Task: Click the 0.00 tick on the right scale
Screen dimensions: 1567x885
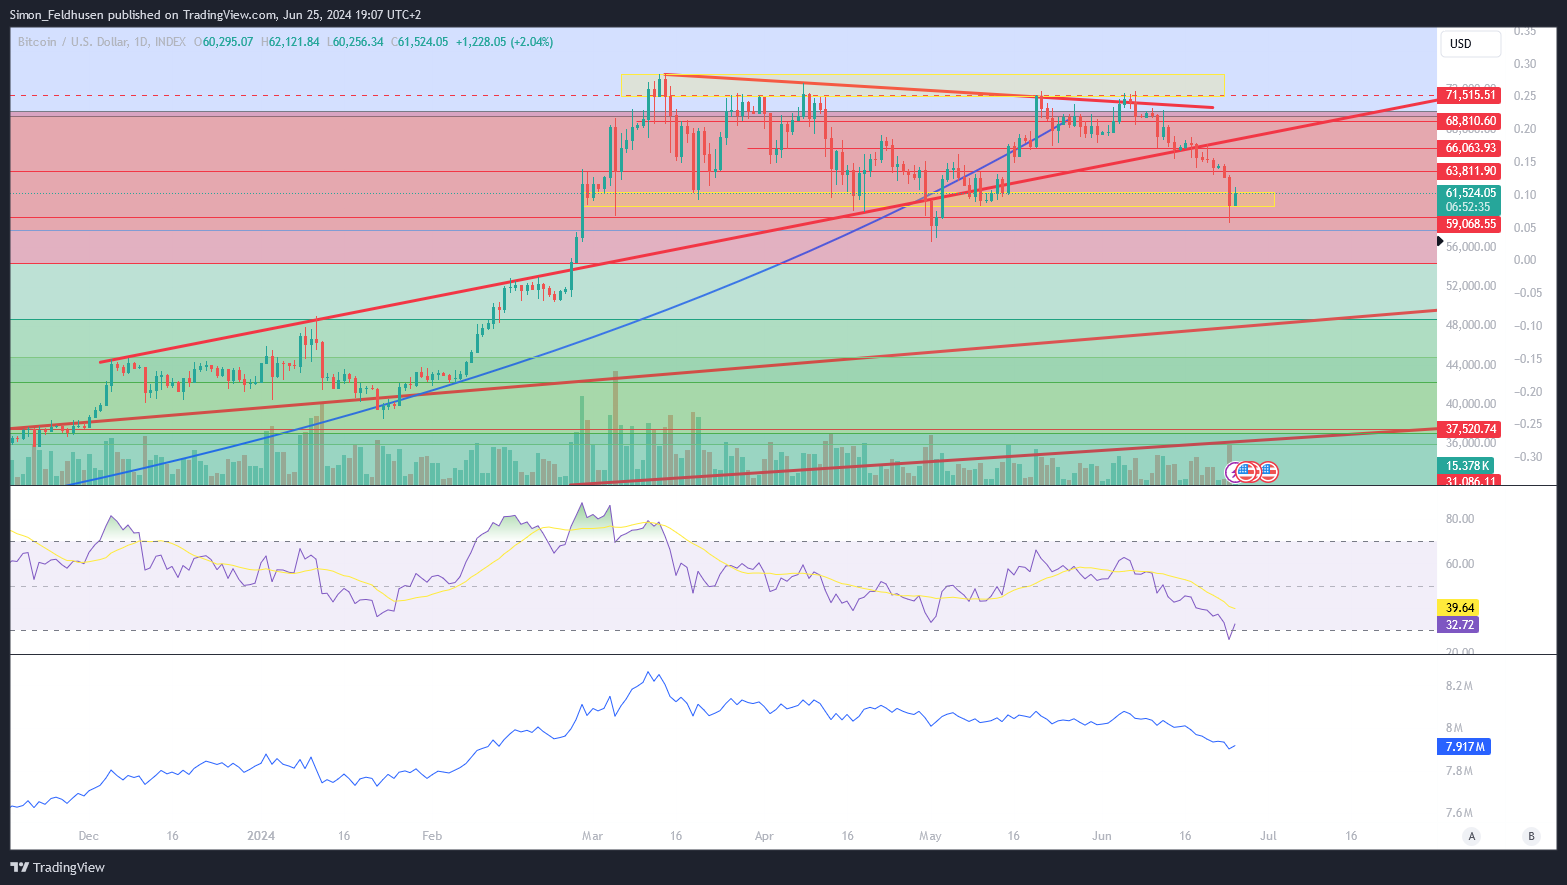Action: click(1525, 260)
